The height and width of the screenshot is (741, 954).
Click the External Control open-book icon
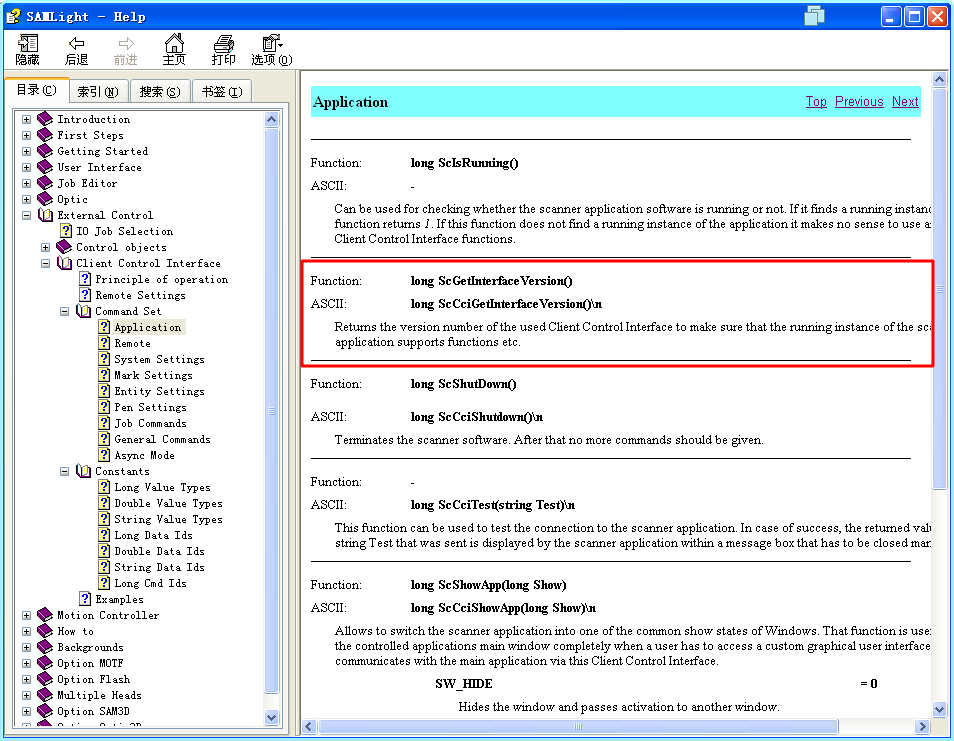click(x=45, y=215)
